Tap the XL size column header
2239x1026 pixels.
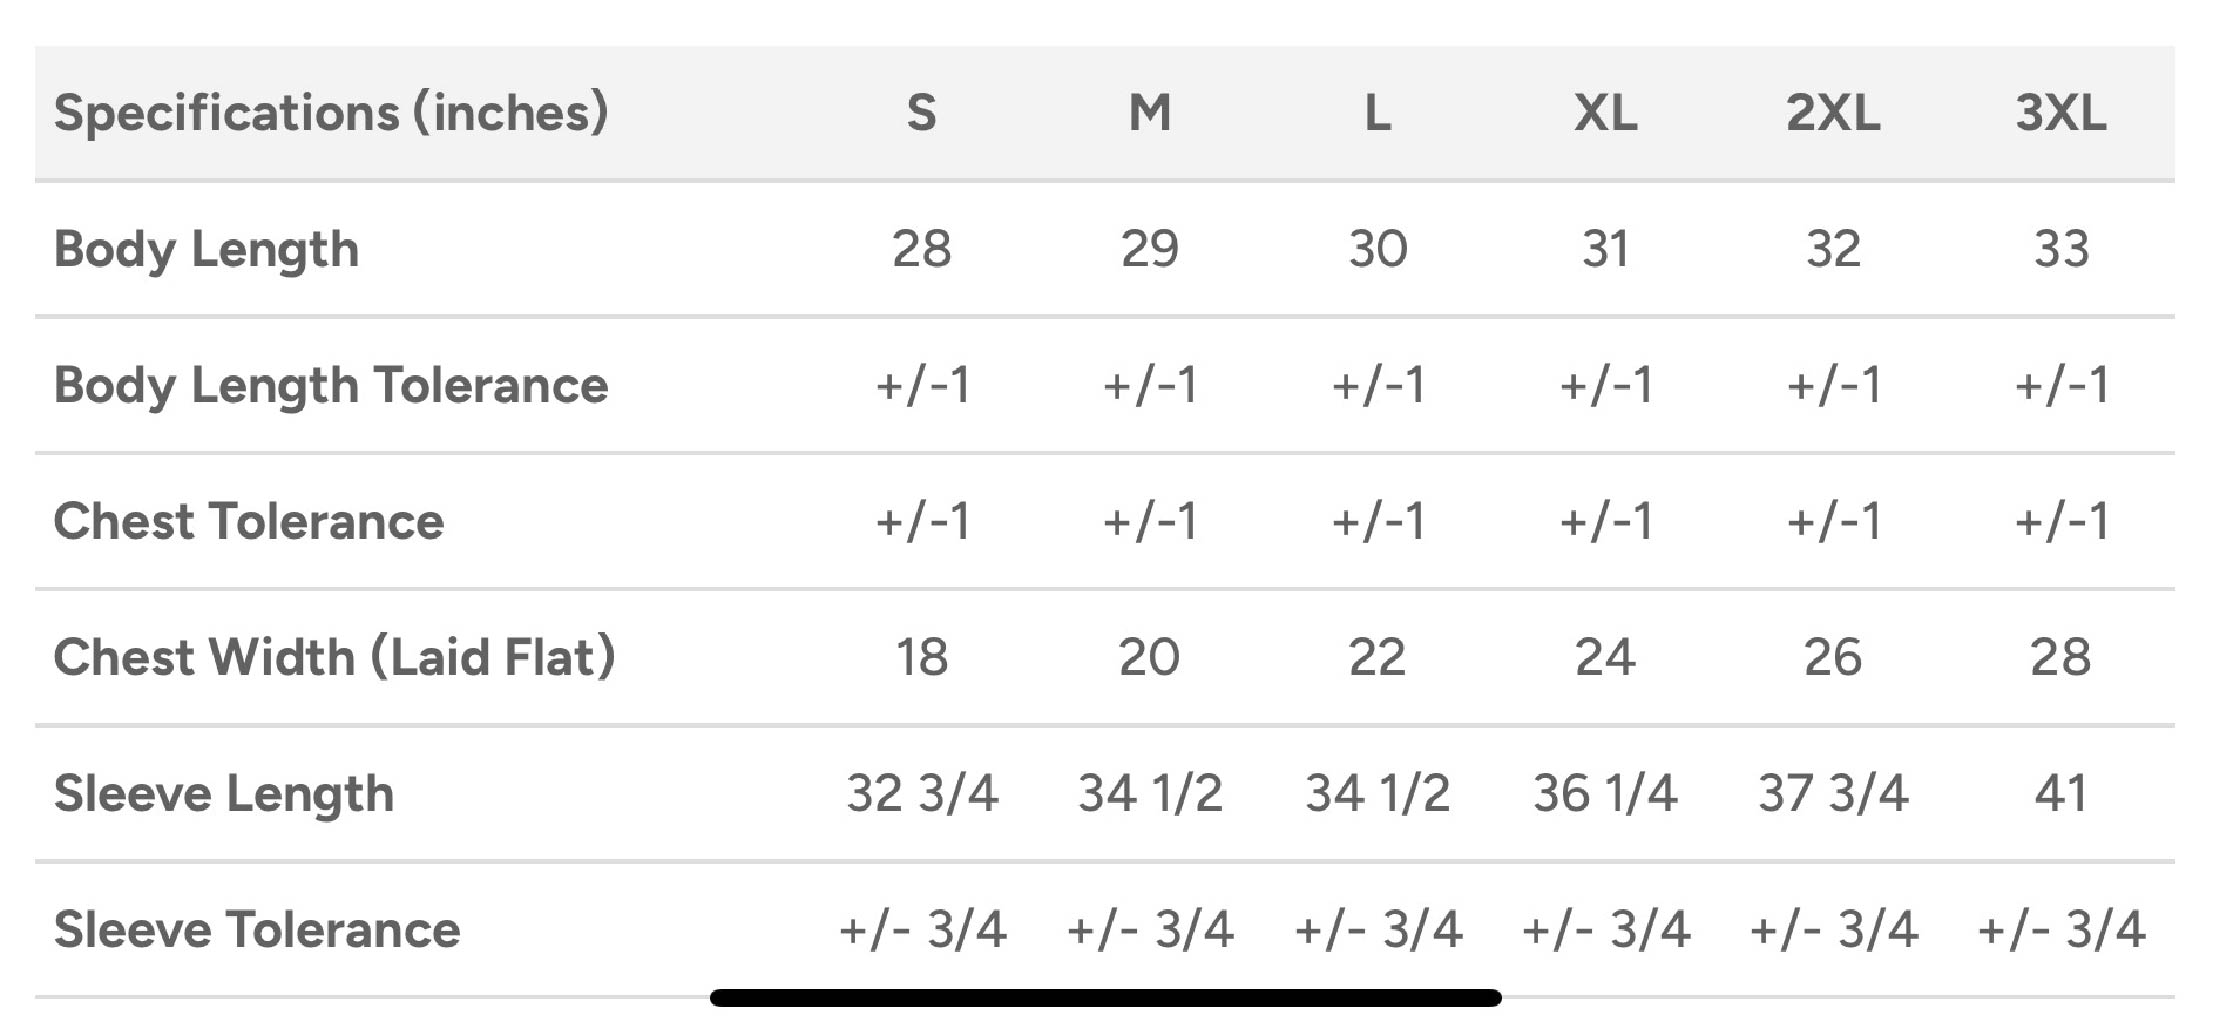coord(1605,112)
